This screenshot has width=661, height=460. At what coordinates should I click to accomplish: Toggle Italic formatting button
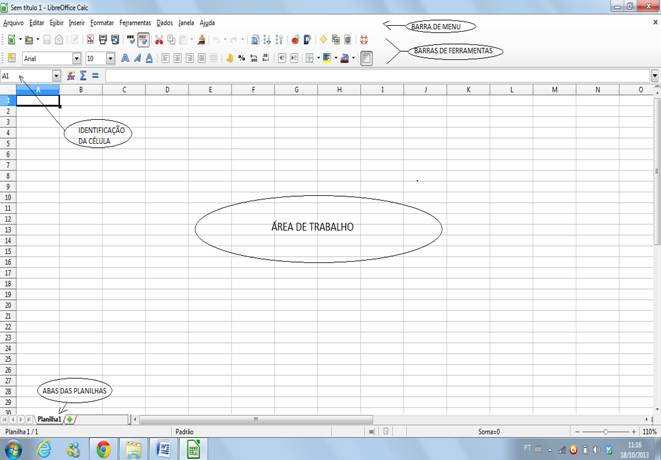[137, 59]
